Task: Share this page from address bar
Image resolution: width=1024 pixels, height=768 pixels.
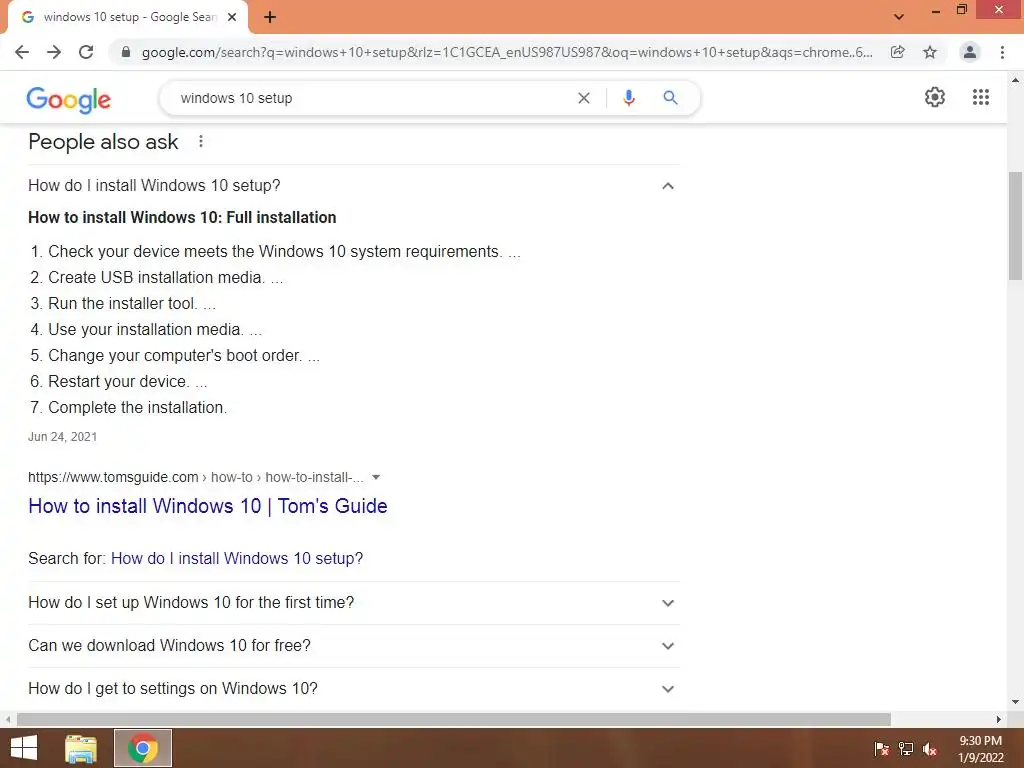Action: pyautogui.click(x=898, y=52)
